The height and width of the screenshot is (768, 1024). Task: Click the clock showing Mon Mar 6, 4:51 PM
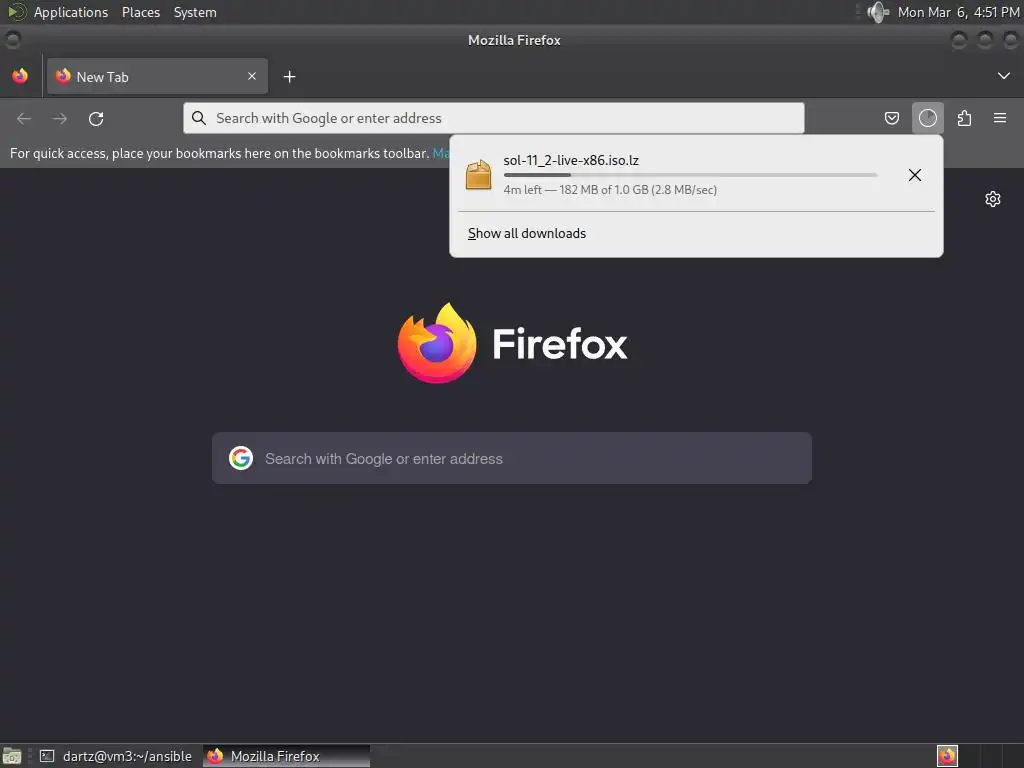coord(958,12)
